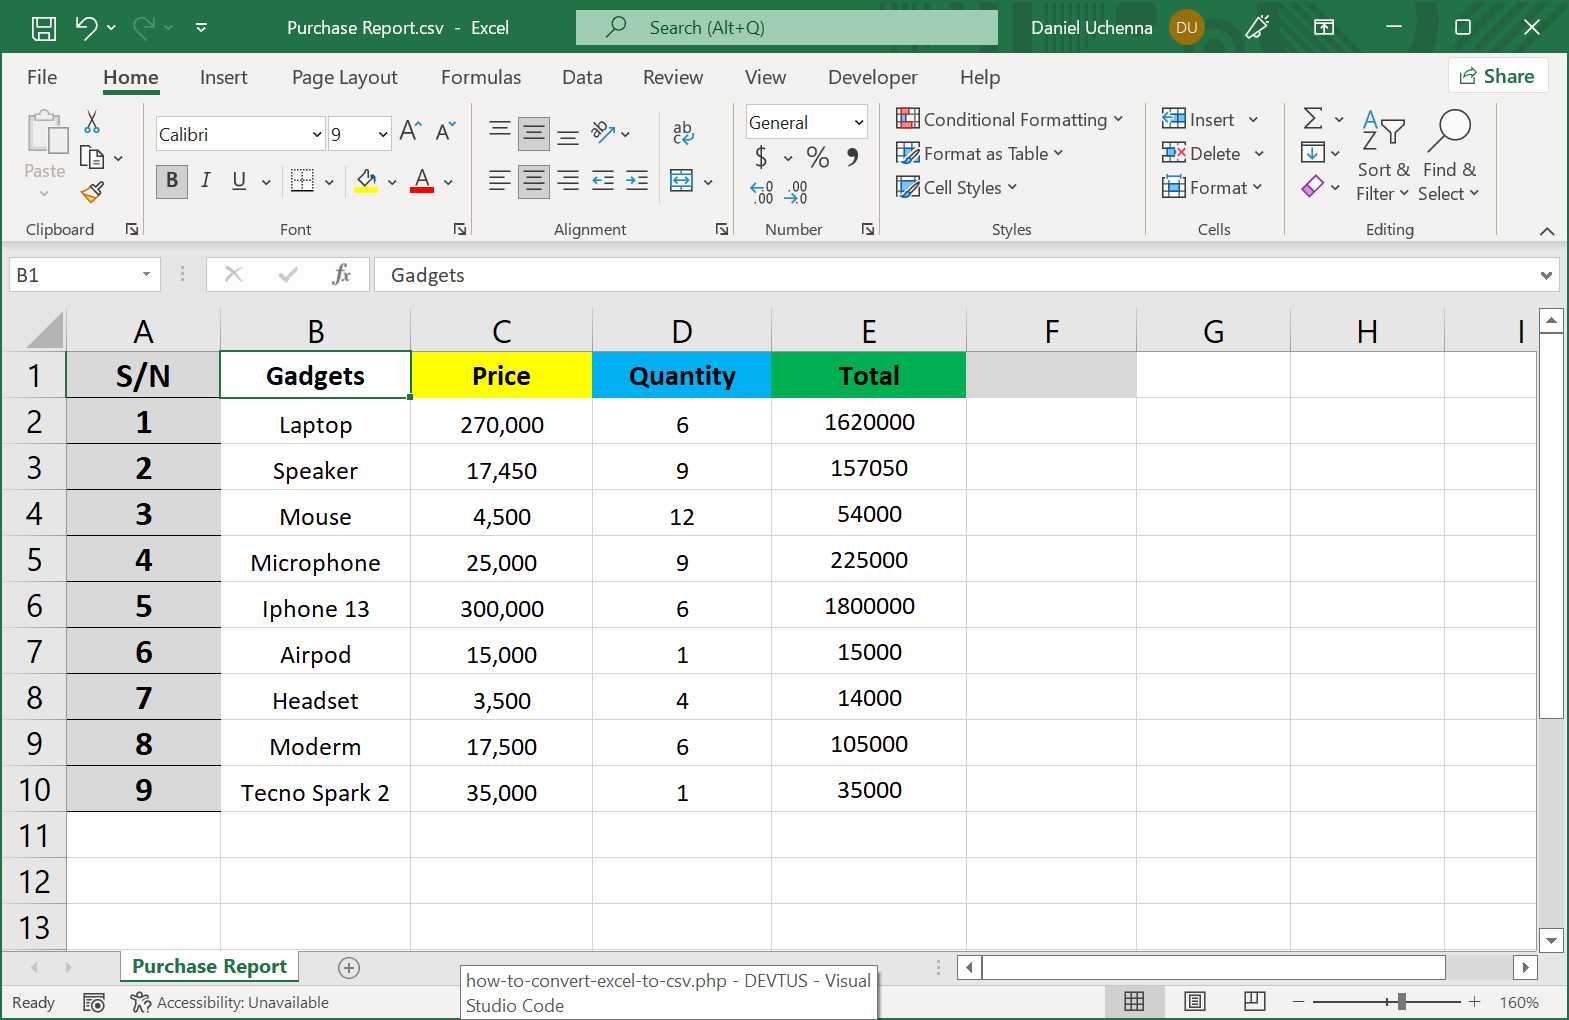Toggle Top Align vertical alignment

[500, 132]
